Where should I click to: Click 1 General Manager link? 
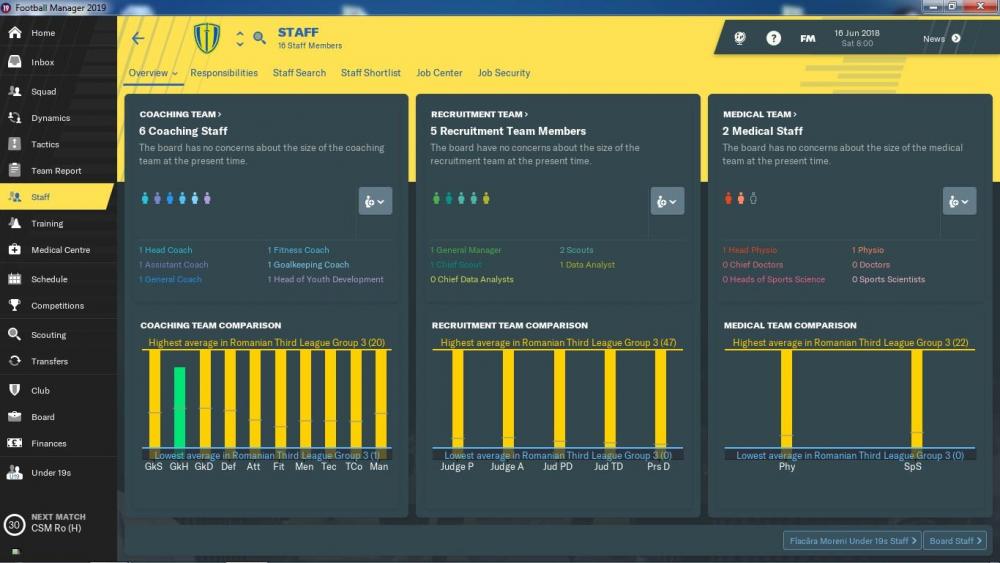click(466, 250)
